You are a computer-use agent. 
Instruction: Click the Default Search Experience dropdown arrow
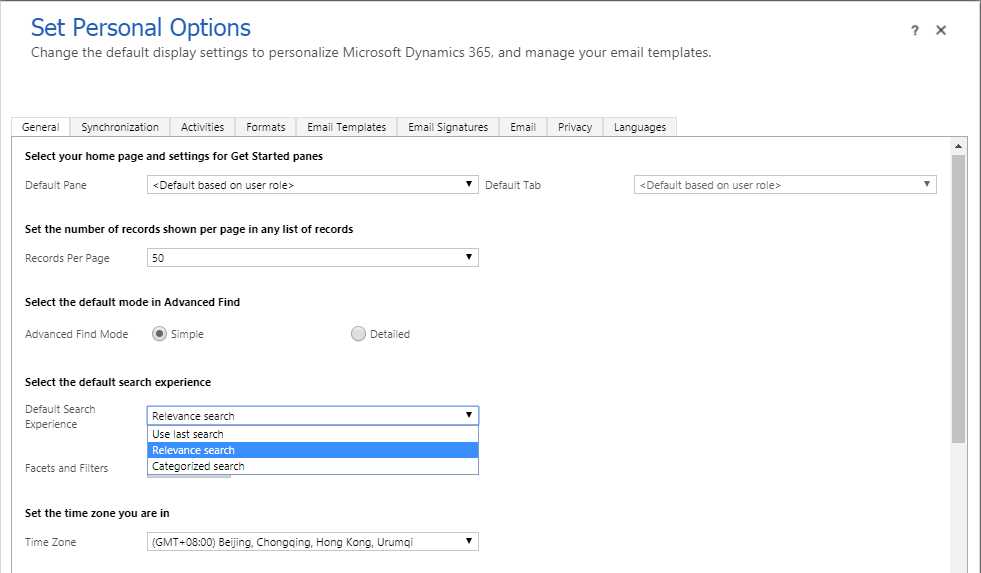469,416
